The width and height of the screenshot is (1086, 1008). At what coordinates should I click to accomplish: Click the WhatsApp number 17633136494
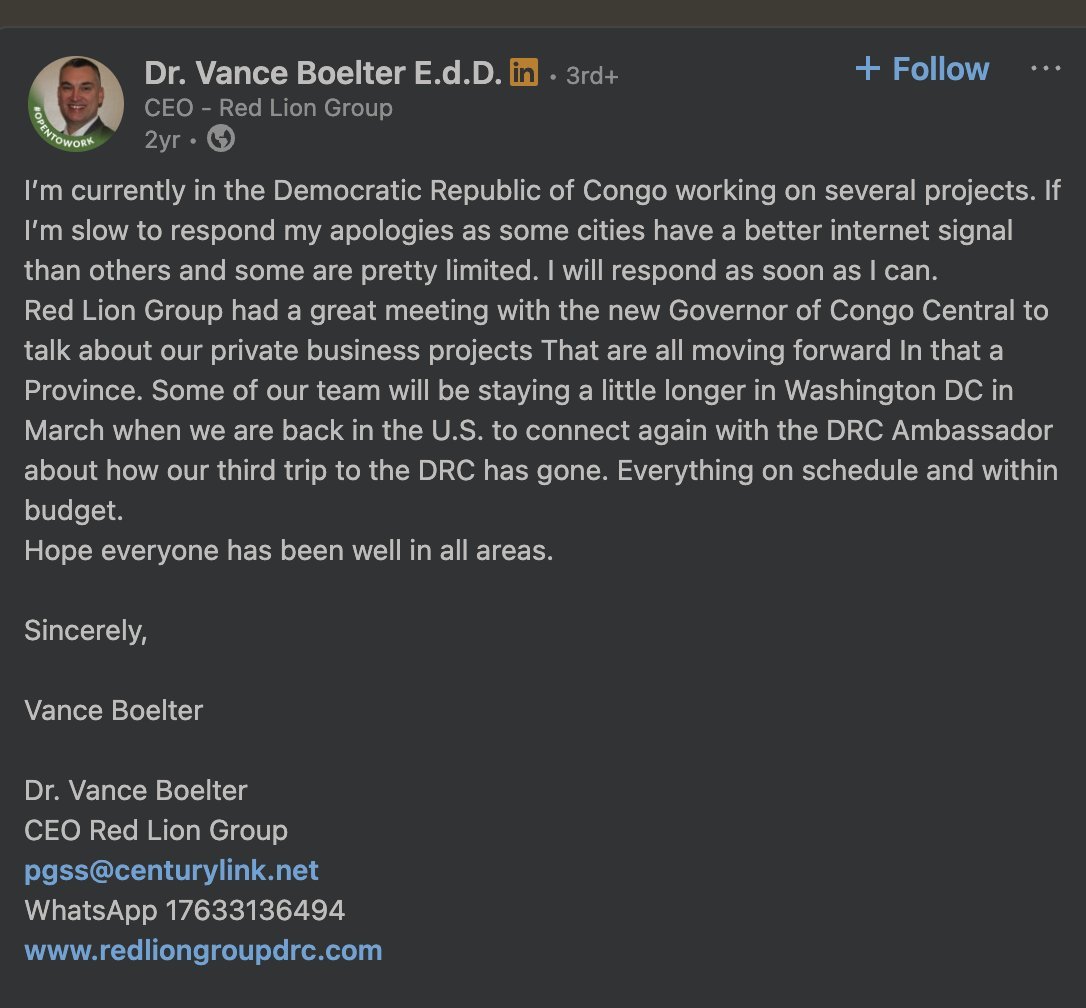[185, 910]
